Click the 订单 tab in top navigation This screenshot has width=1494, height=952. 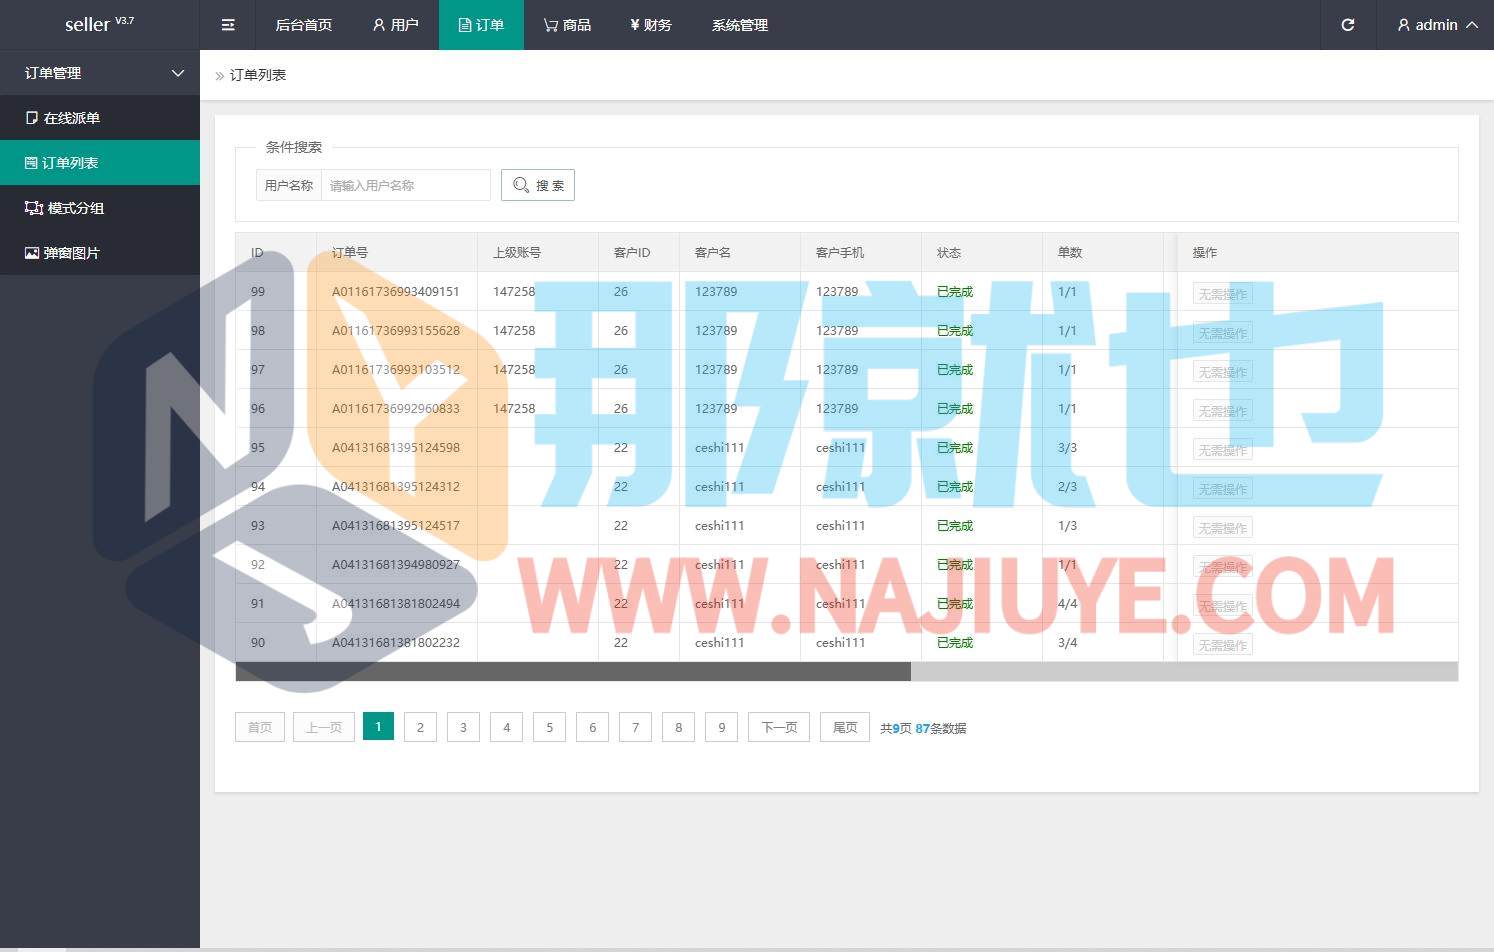pos(481,25)
